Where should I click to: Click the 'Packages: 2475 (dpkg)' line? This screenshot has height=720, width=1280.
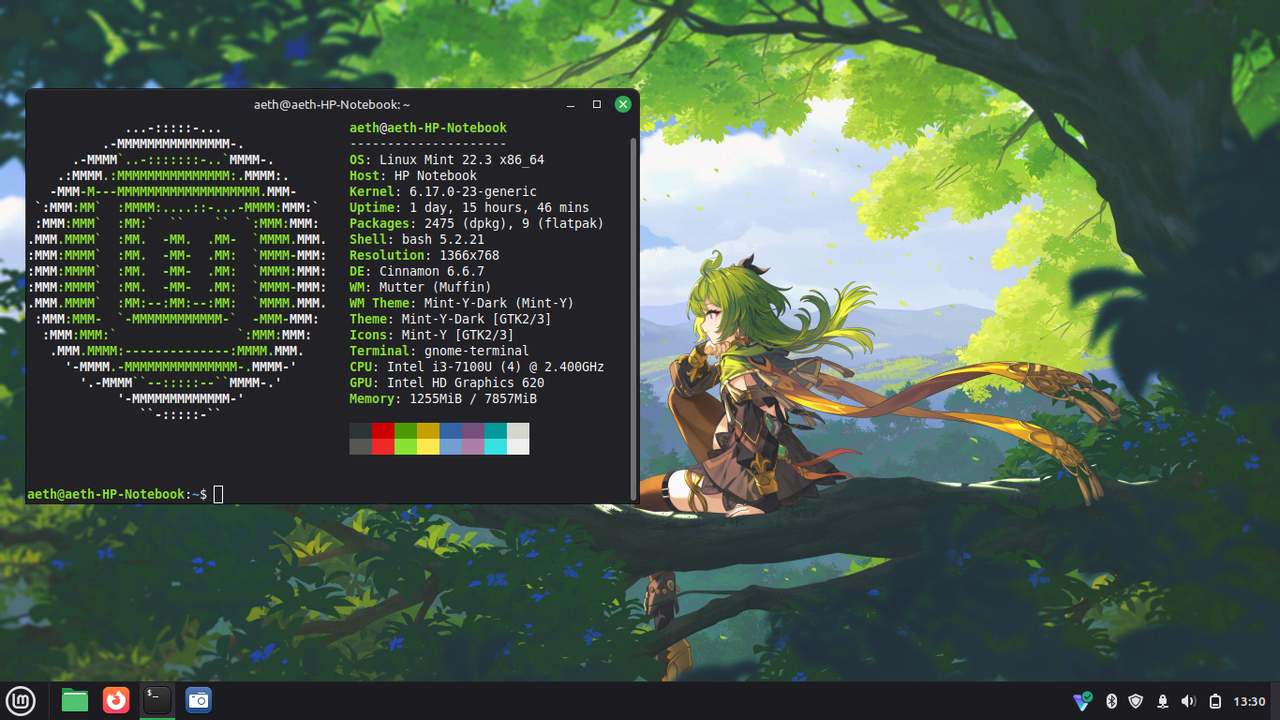pyautogui.click(x=476, y=224)
